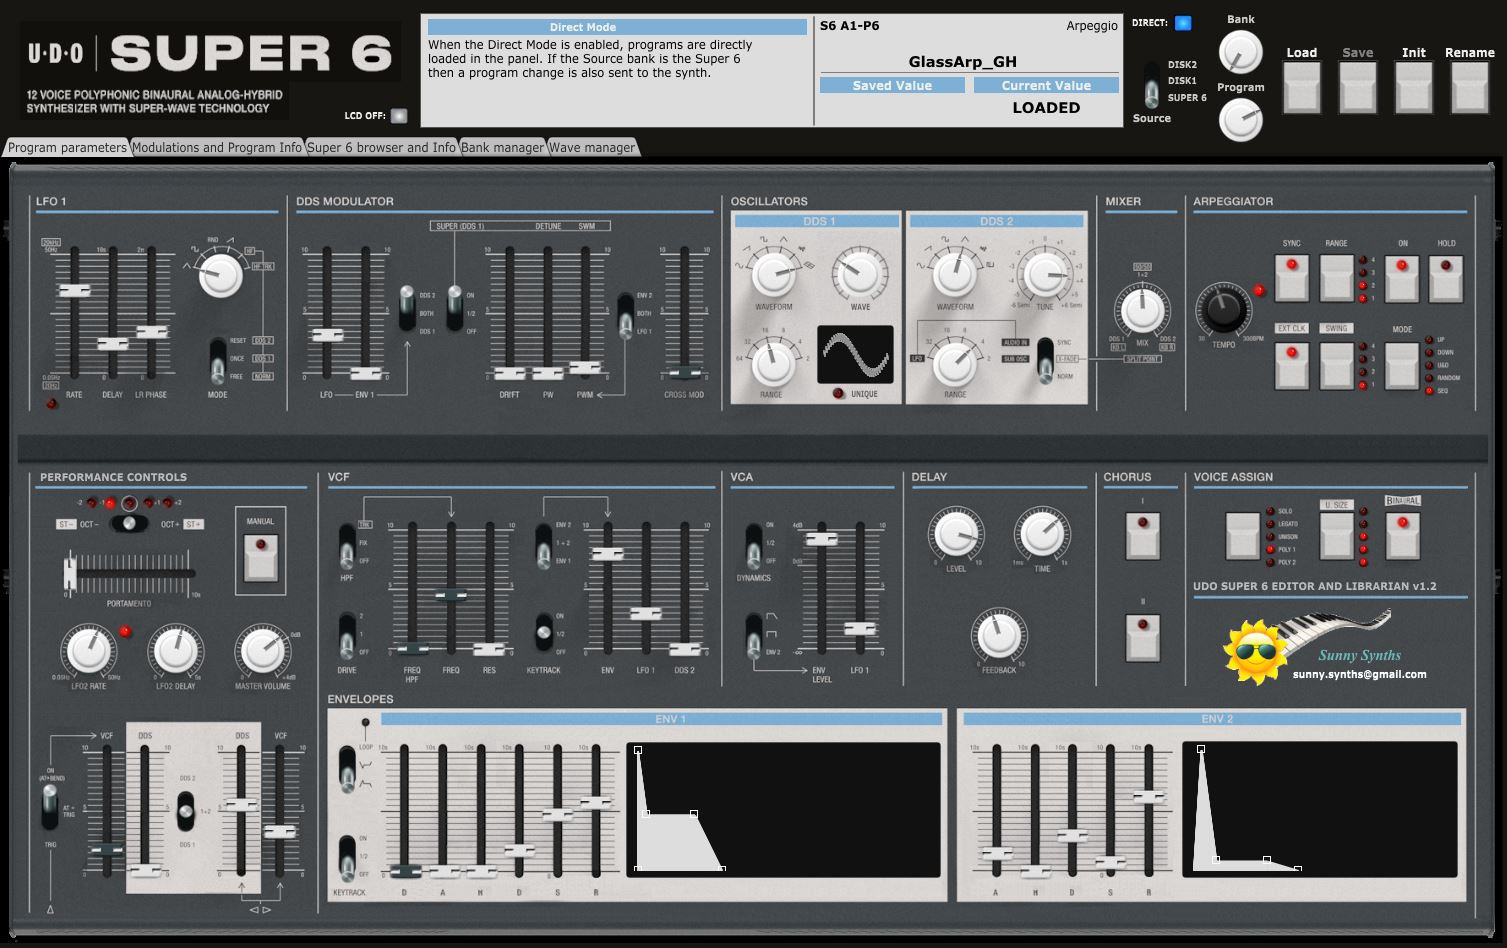Click the Source bank selector switch

(x=1152, y=86)
